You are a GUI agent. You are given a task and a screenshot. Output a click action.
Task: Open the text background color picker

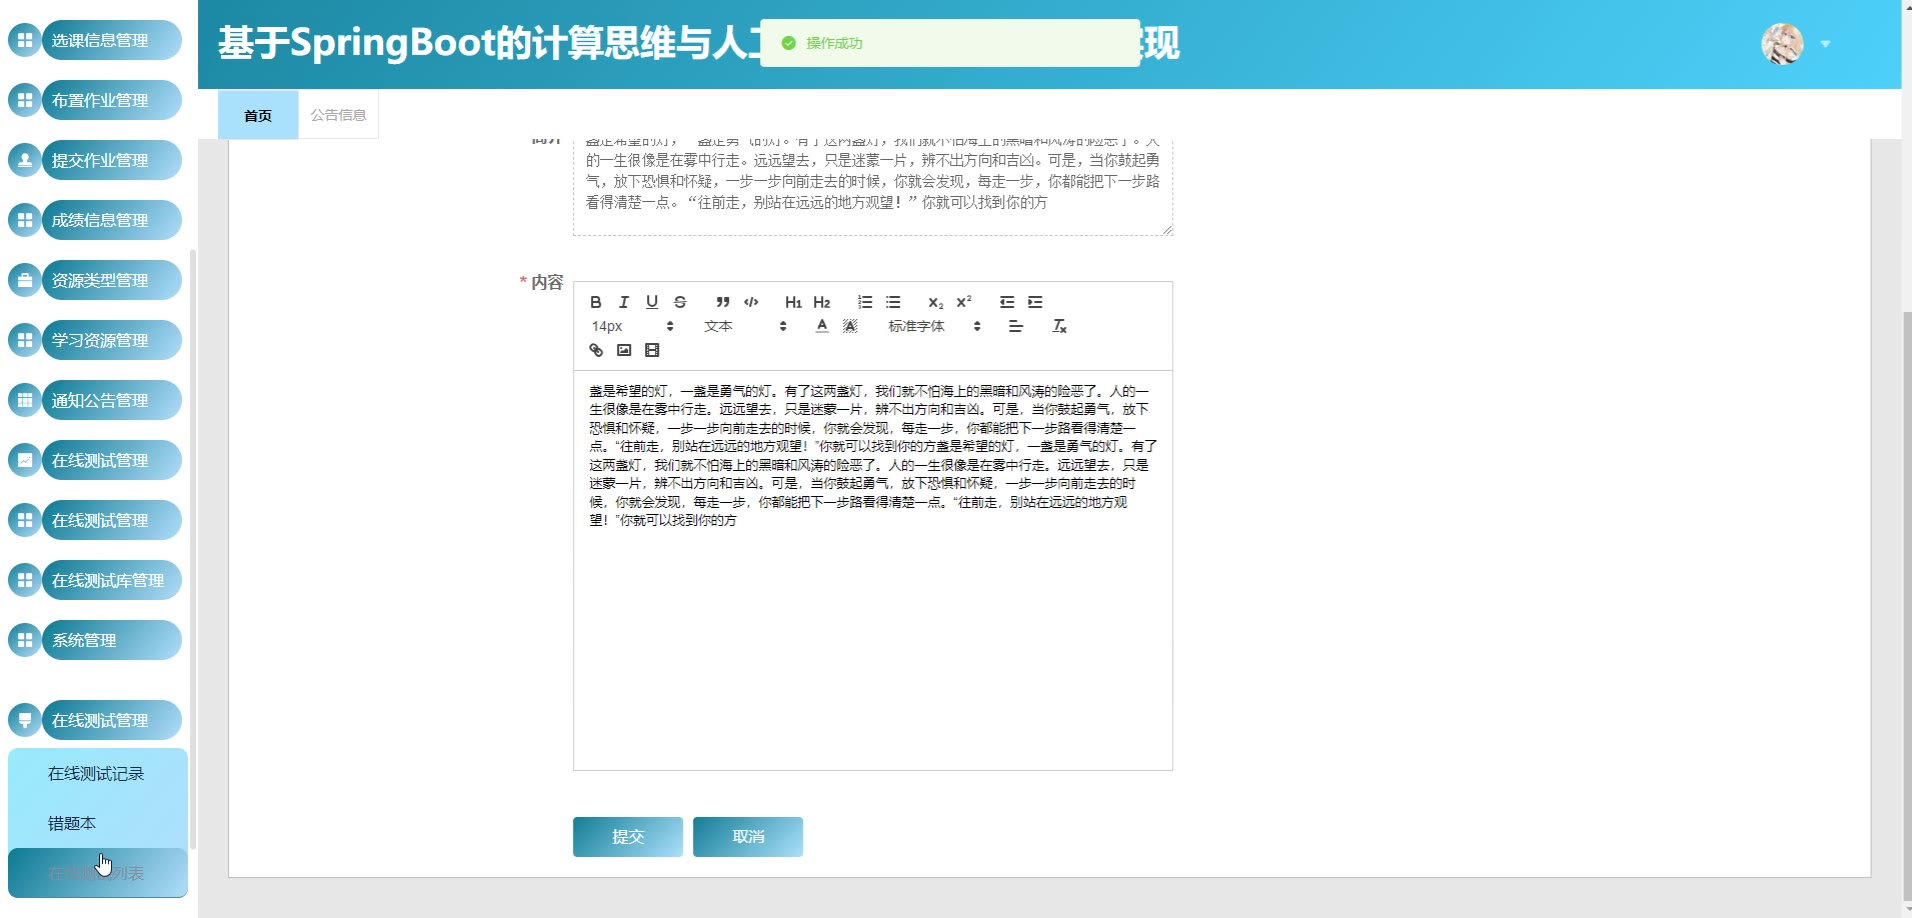(x=850, y=326)
